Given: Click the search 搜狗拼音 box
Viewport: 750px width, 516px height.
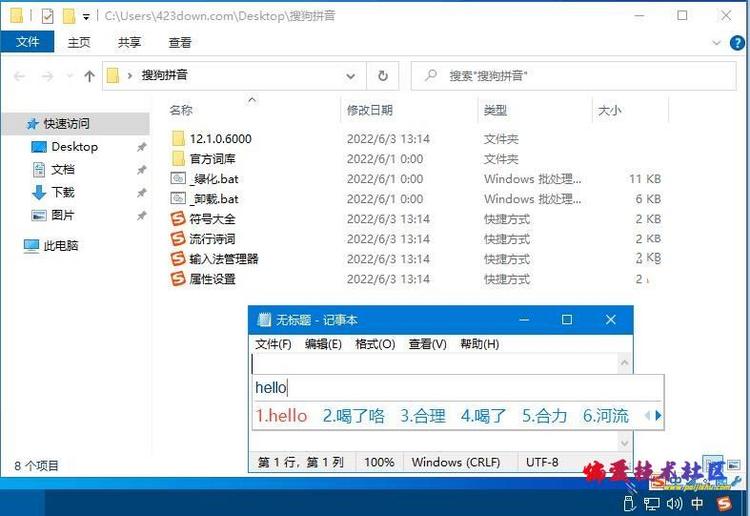Looking at the screenshot, I should (x=574, y=76).
